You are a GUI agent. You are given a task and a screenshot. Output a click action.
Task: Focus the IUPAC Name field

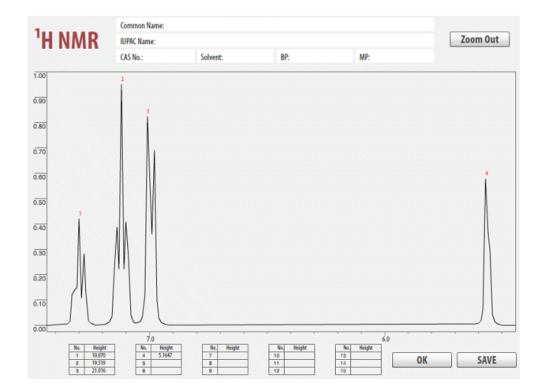point(275,41)
